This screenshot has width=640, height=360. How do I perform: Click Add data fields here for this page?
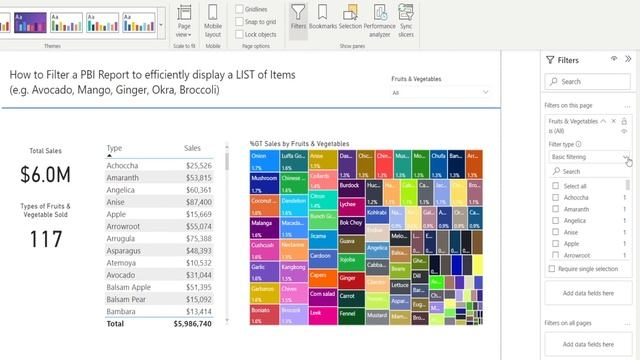click(588, 293)
